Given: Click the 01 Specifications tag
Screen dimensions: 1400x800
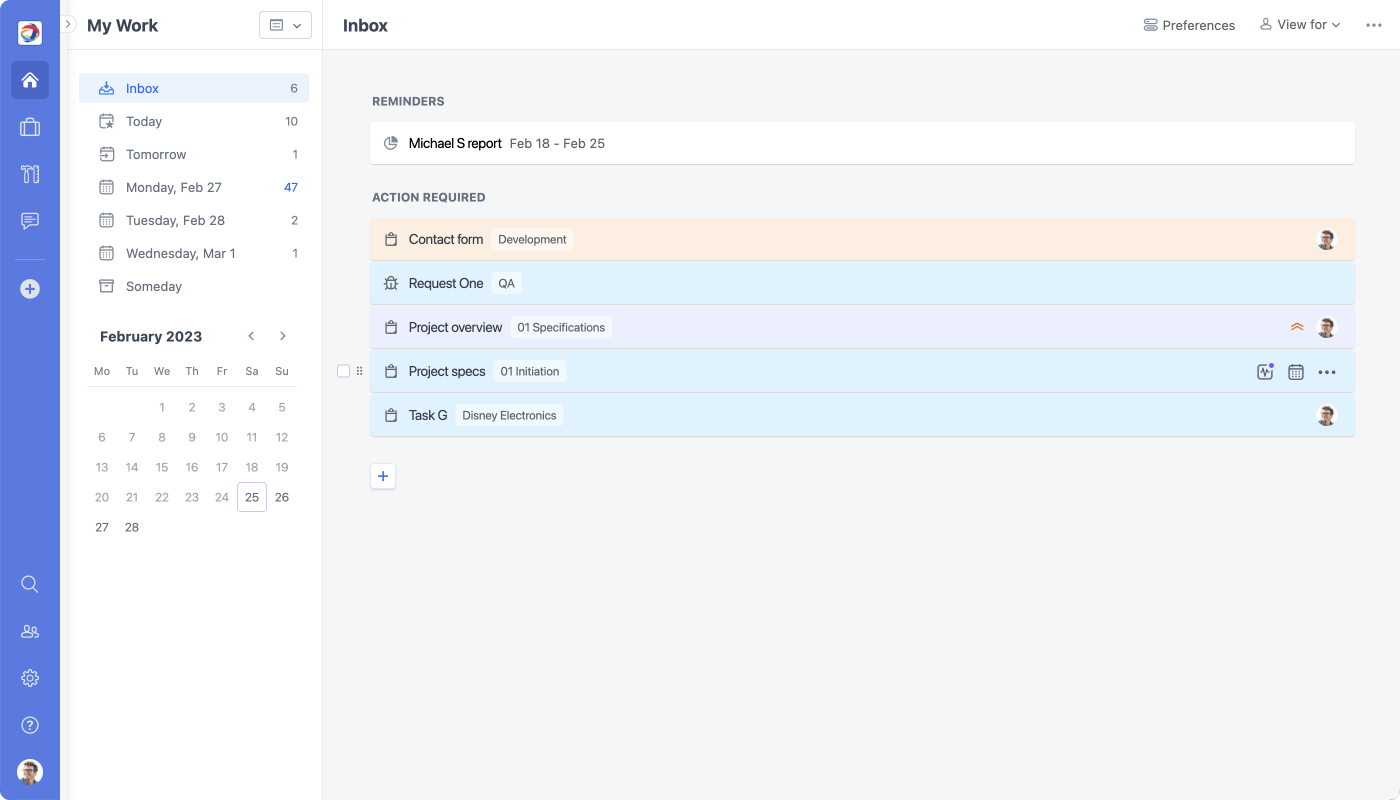Looking at the screenshot, I should click(561, 327).
